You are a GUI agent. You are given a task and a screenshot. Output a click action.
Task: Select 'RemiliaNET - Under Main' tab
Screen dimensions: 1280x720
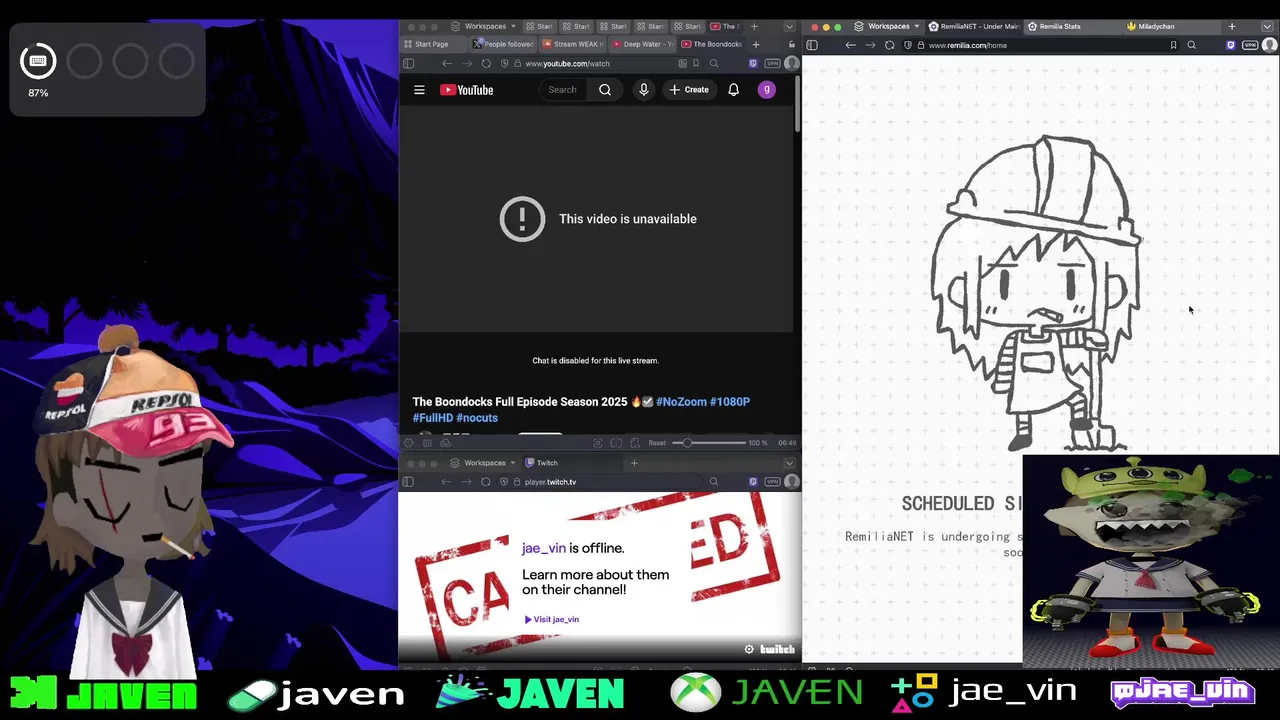973,26
